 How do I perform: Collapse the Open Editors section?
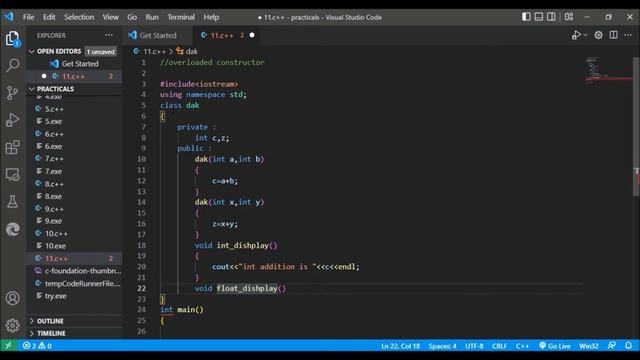tap(74, 51)
